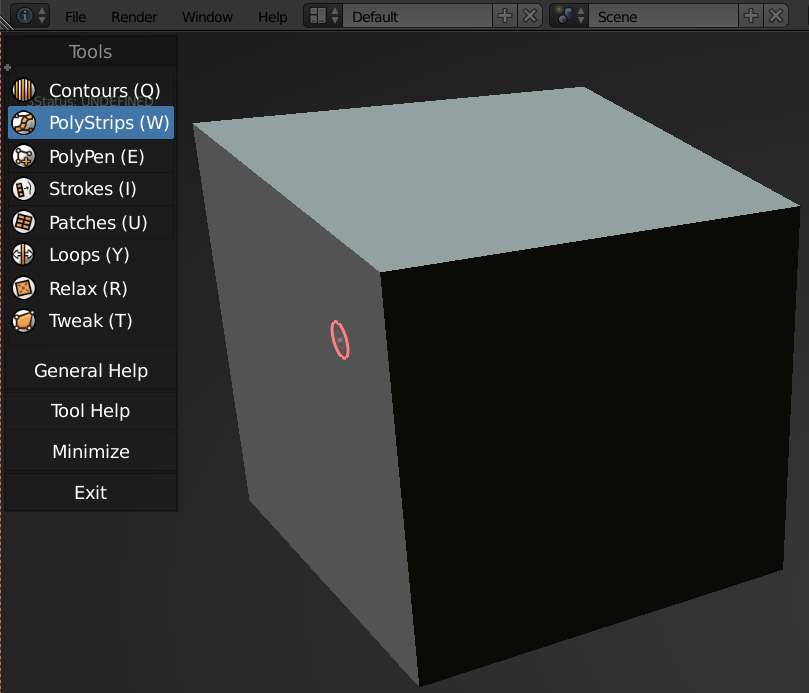
Task: Click the General Help button
Action: [x=90, y=370]
